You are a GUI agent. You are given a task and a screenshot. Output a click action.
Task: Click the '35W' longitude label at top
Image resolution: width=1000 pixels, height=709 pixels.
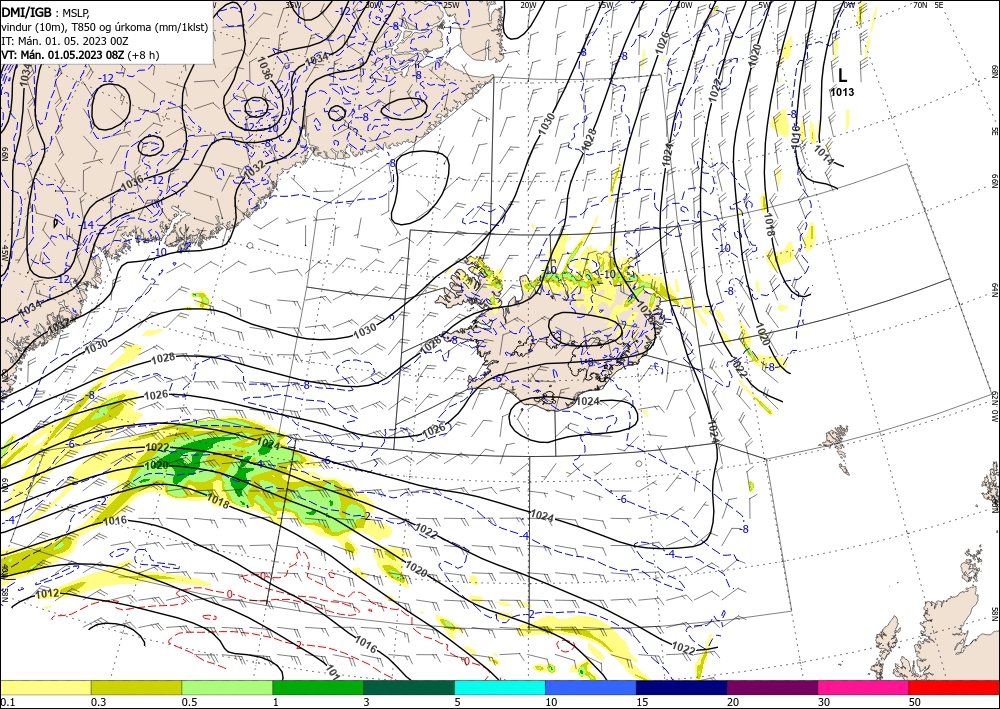click(x=293, y=5)
